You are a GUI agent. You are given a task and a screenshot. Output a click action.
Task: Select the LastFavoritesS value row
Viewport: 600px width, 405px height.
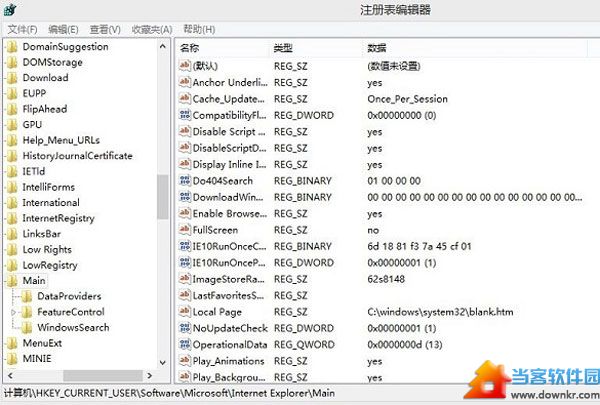381,296
